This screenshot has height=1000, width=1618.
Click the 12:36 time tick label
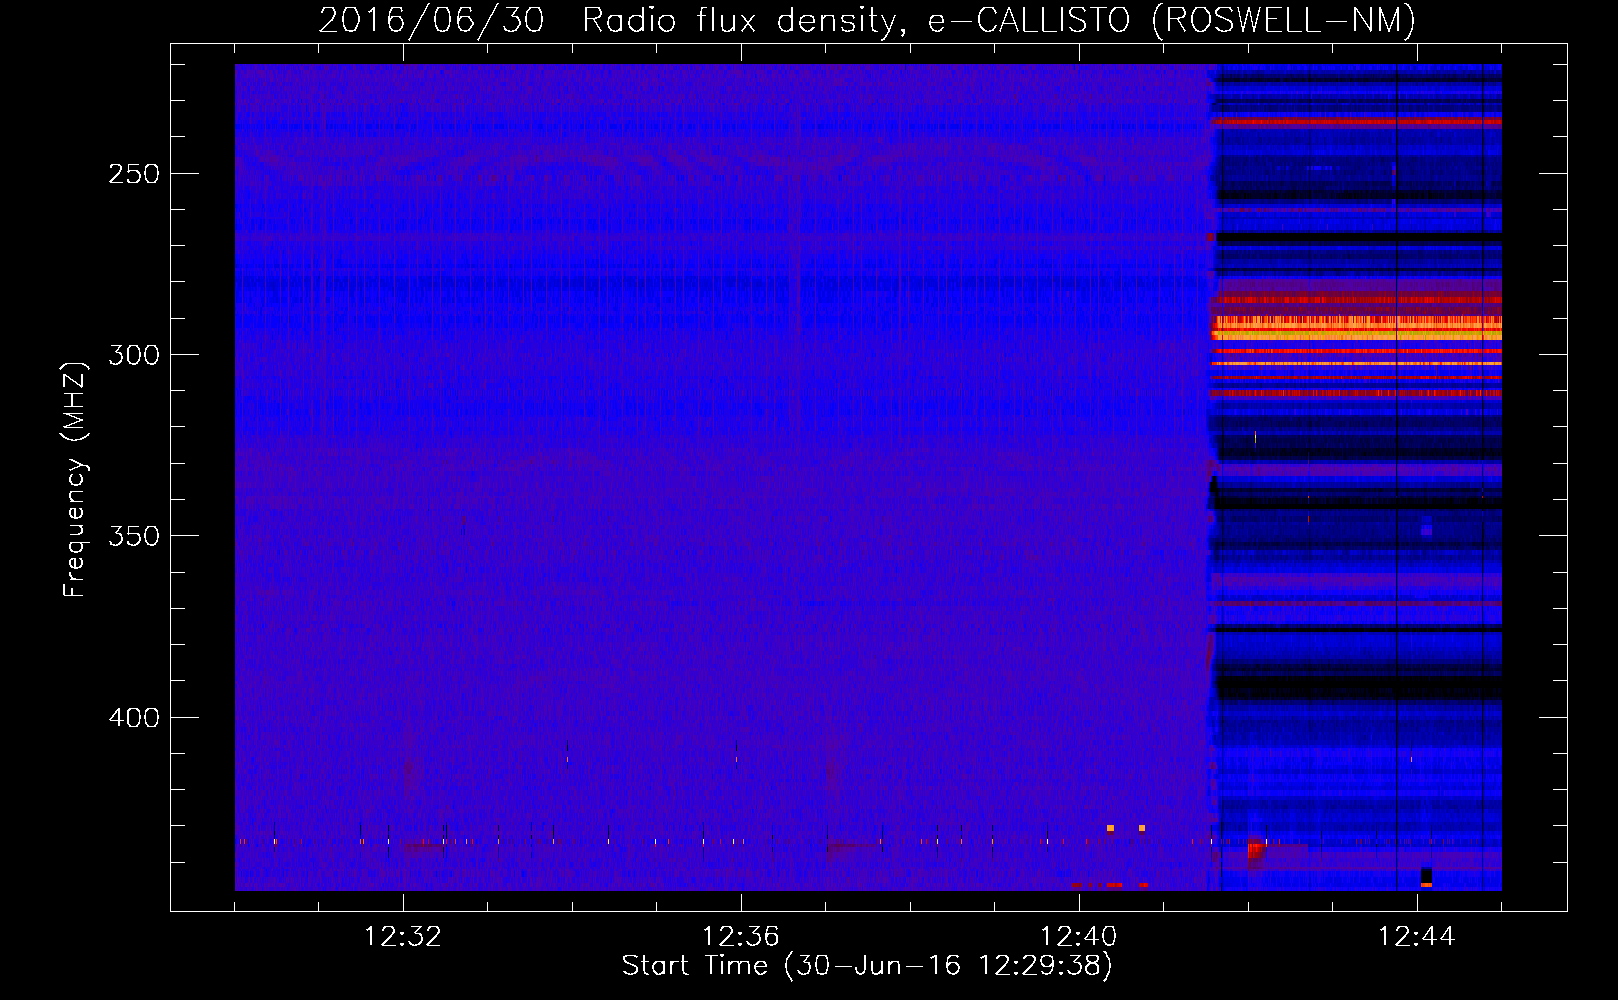pyautogui.click(x=741, y=937)
